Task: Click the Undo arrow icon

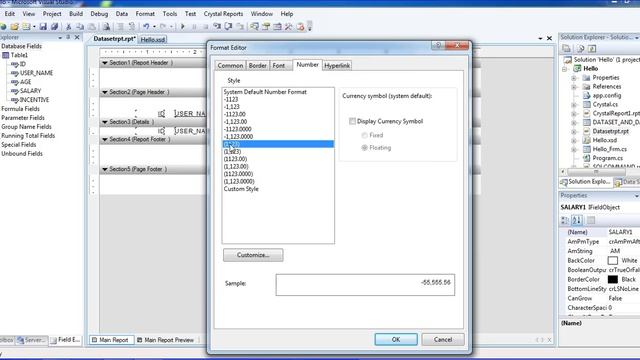Action: [146, 27]
